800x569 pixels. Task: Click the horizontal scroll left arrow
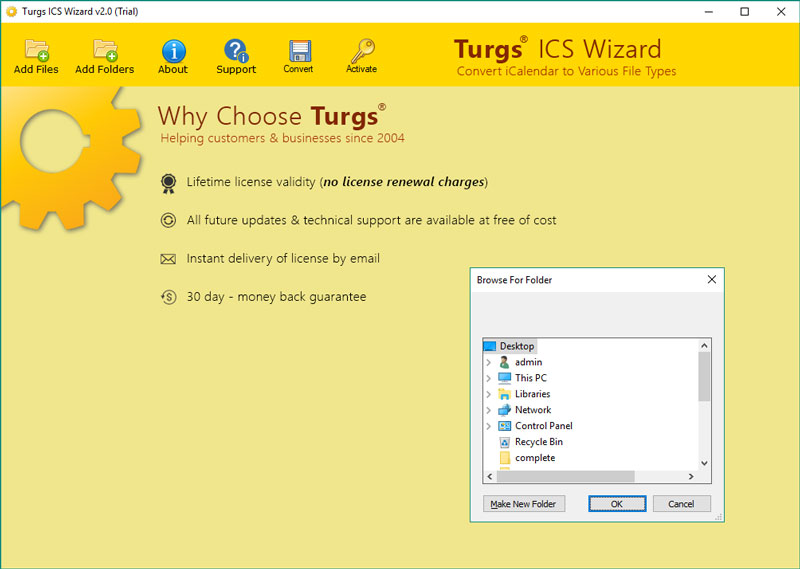(490, 477)
